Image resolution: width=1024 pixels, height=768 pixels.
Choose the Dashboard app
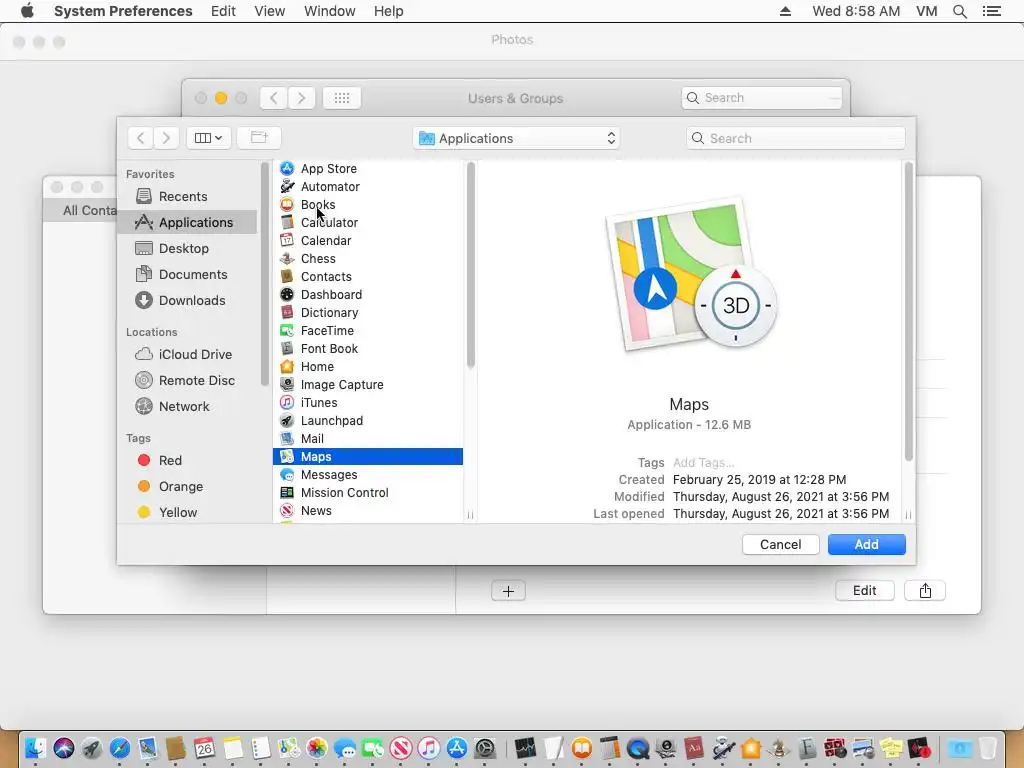(x=368, y=295)
